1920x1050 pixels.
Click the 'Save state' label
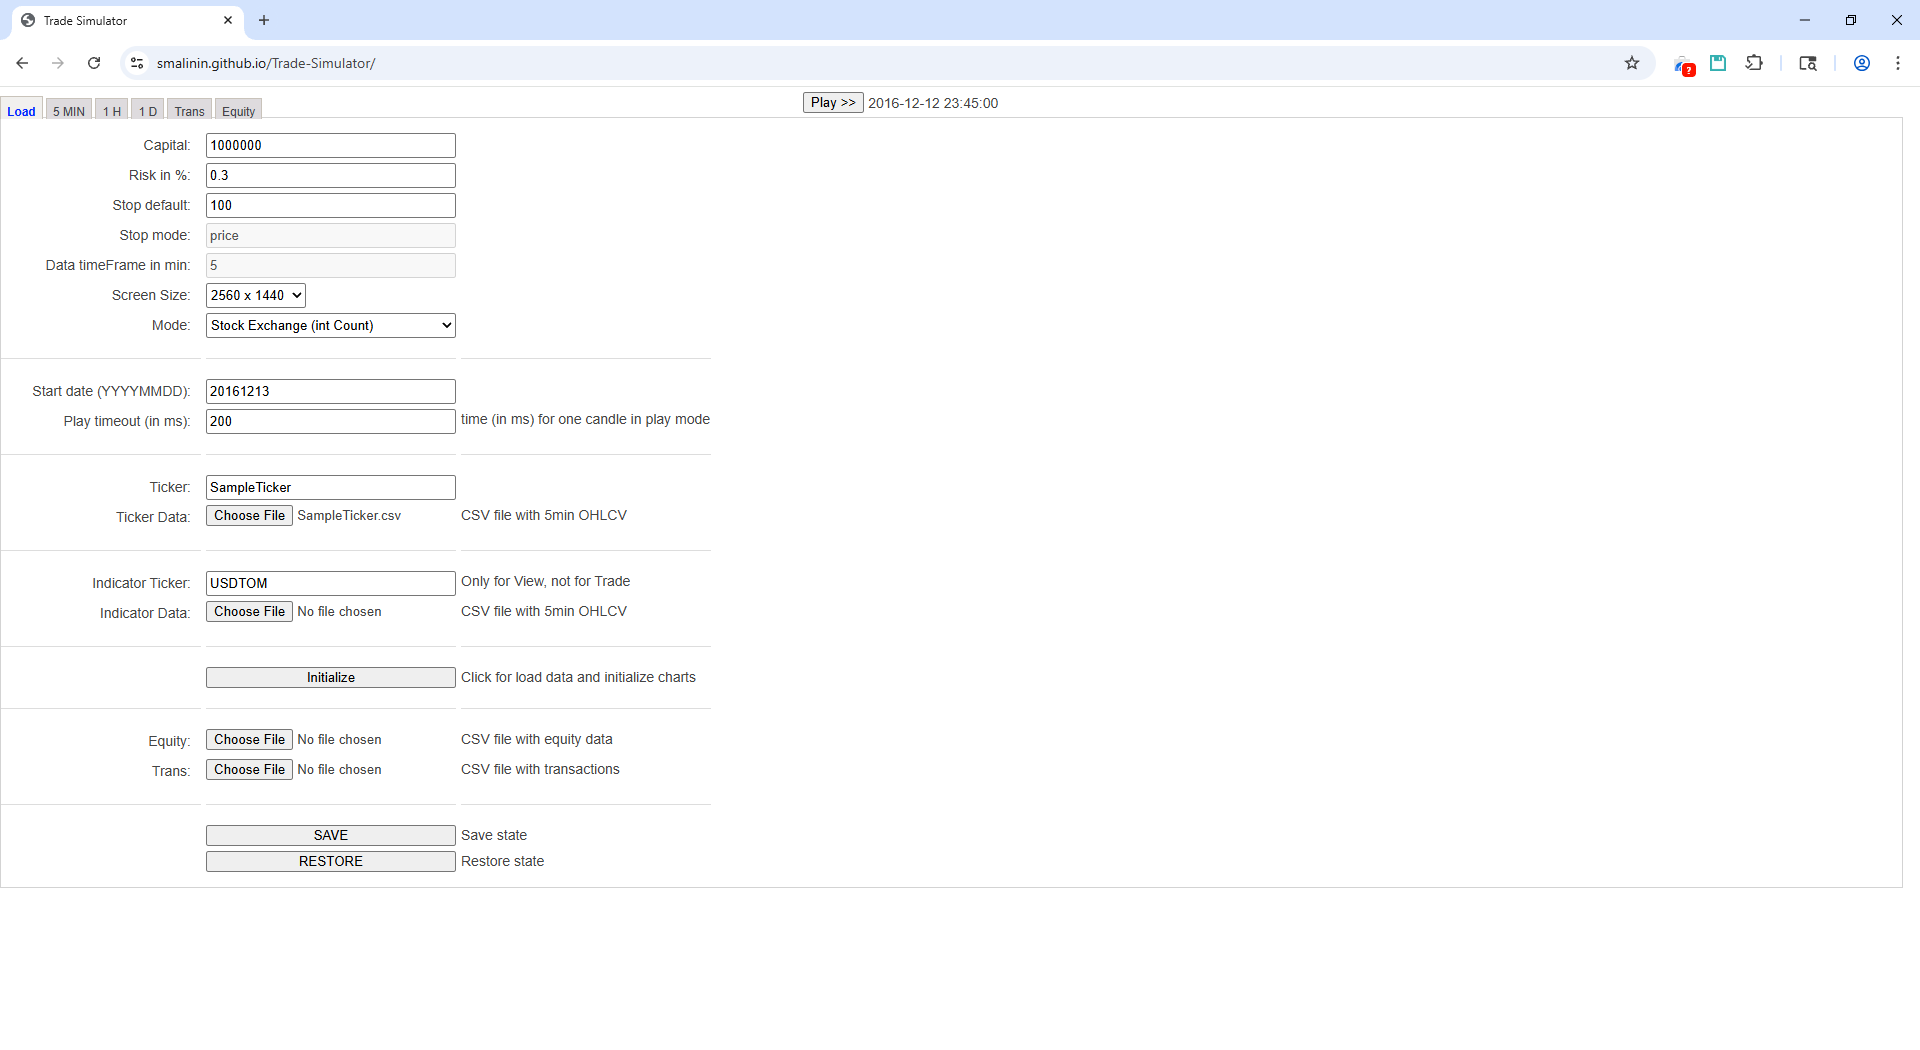tap(494, 835)
